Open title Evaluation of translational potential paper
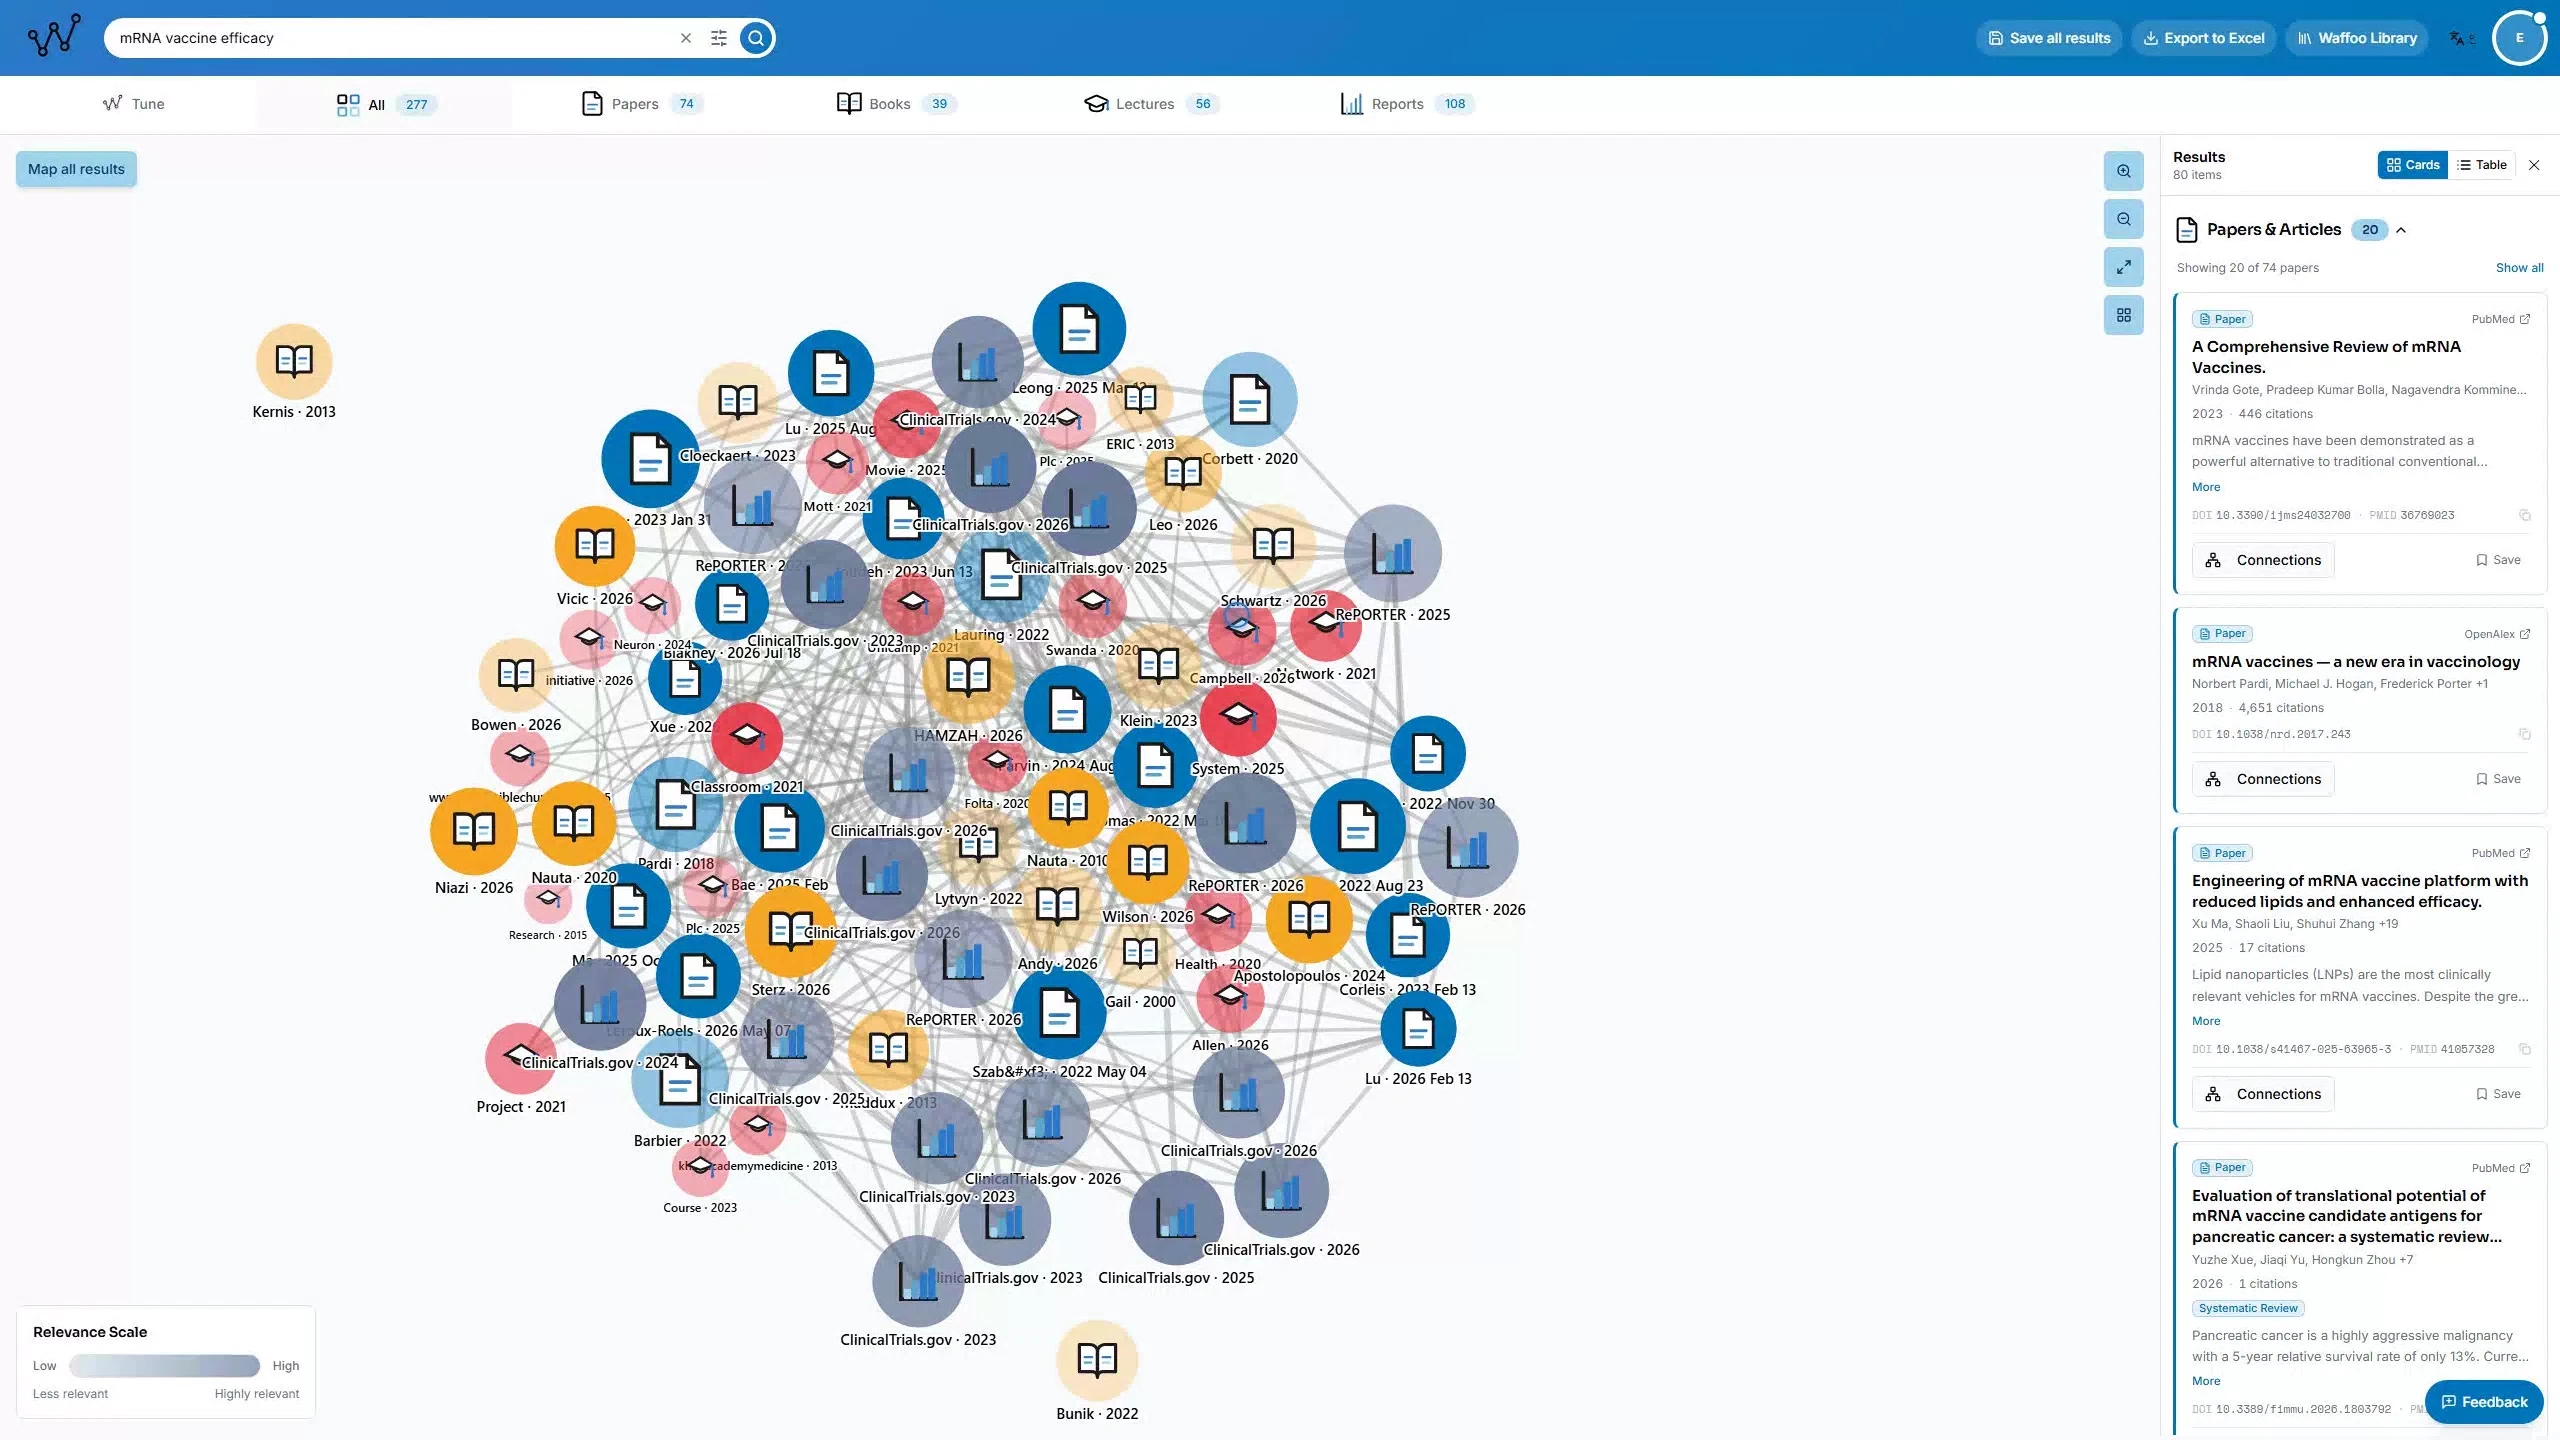The image size is (2560, 1440). pyautogui.click(x=2346, y=1216)
